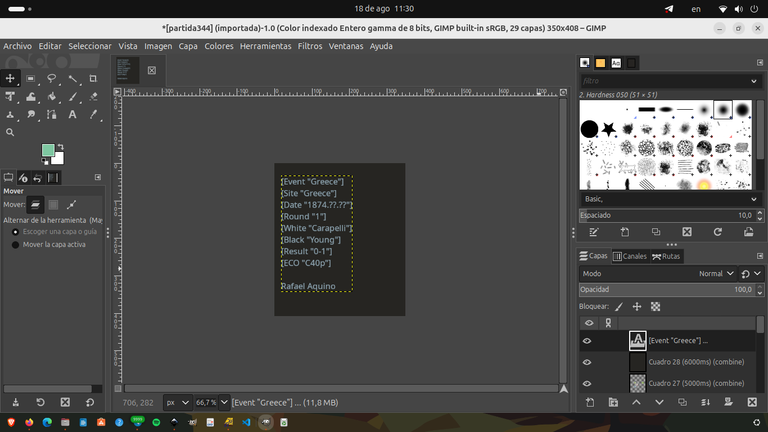Screen dimensions: 768x432
Task: Switch to the Patterns dock tab
Action: [600, 63]
